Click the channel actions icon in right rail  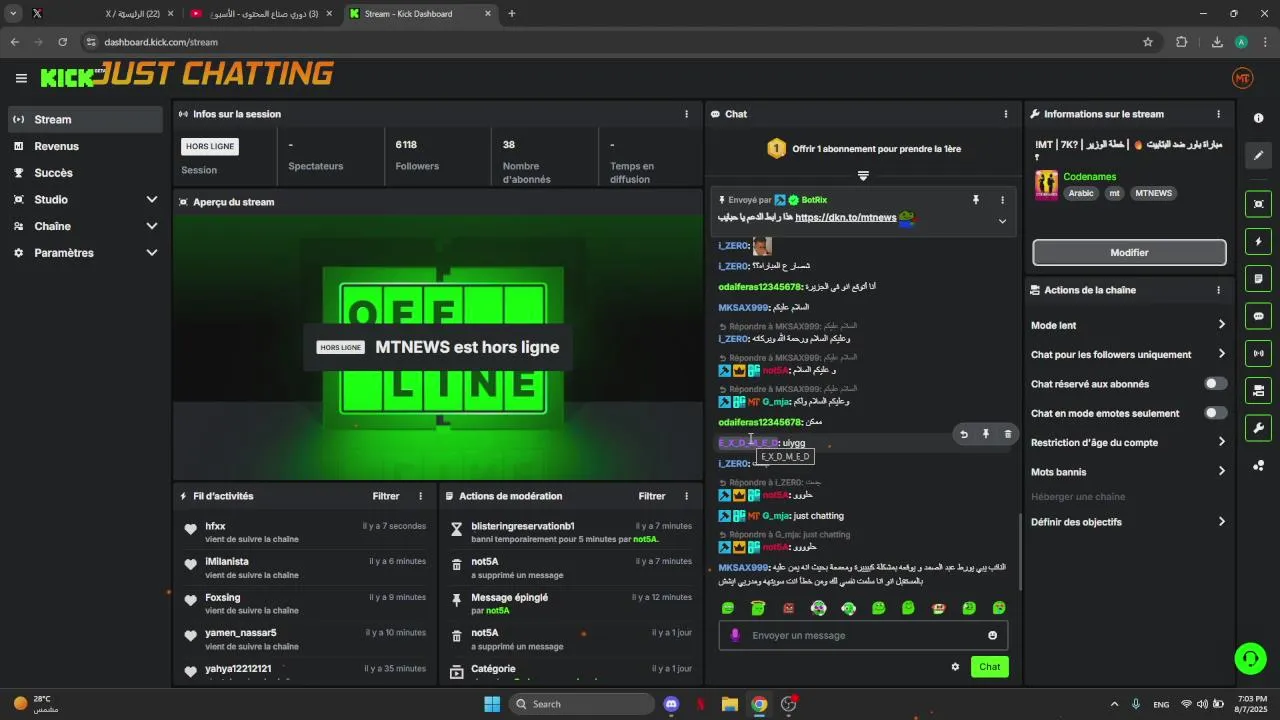click(x=1258, y=390)
